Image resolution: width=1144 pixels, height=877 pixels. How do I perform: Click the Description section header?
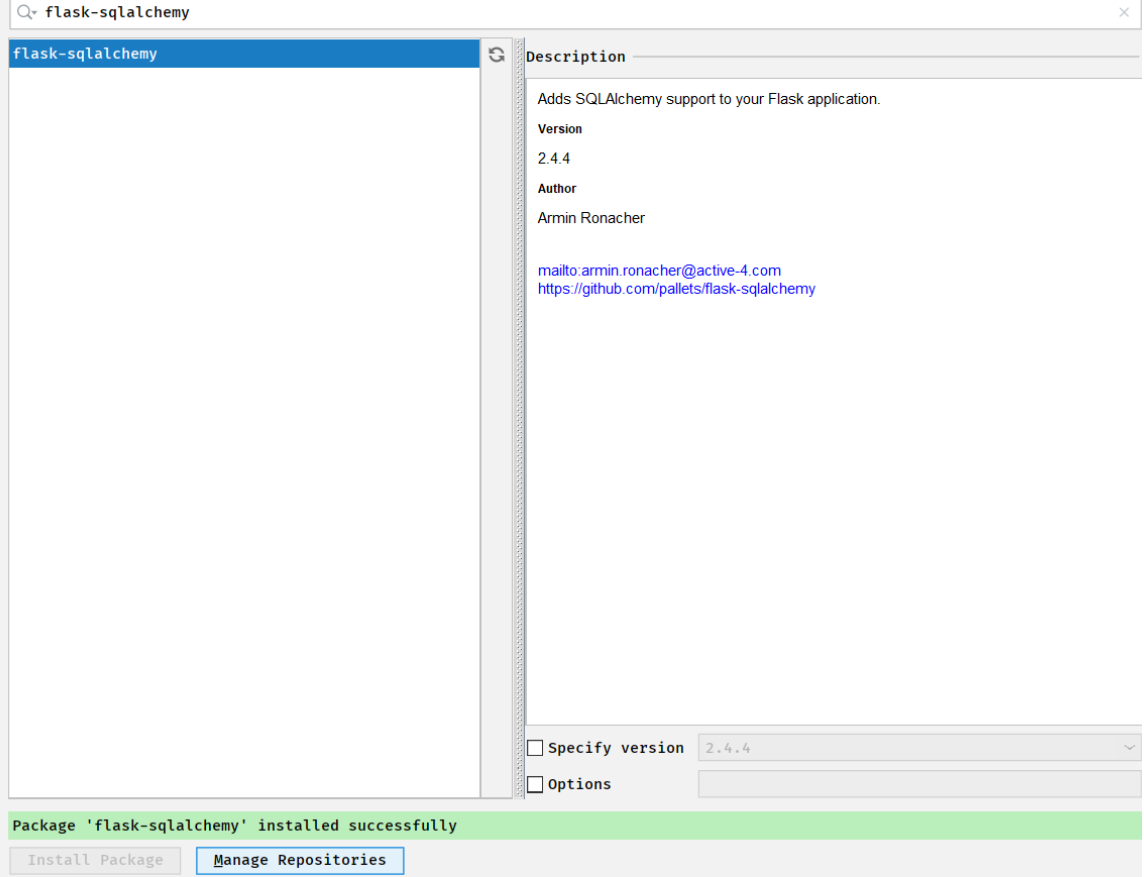click(x=576, y=57)
